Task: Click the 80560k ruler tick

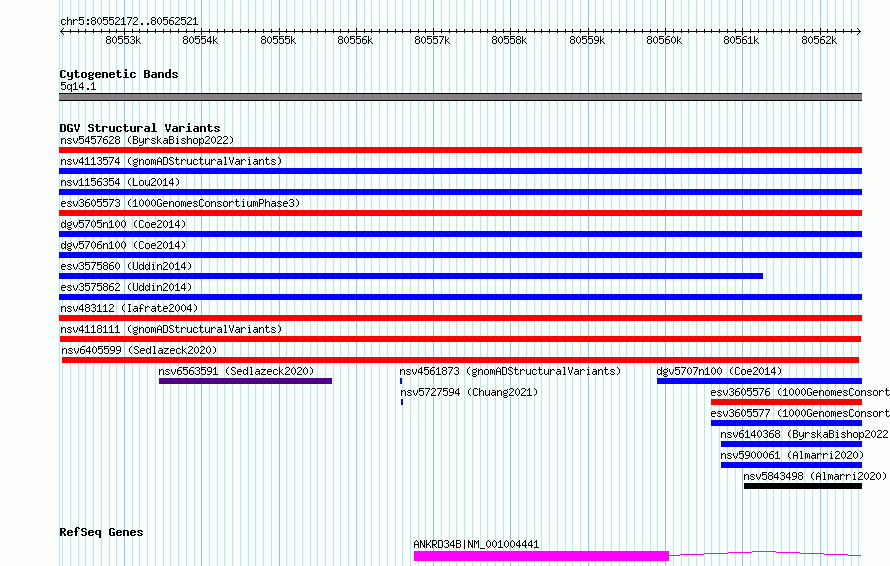Action: [664, 40]
